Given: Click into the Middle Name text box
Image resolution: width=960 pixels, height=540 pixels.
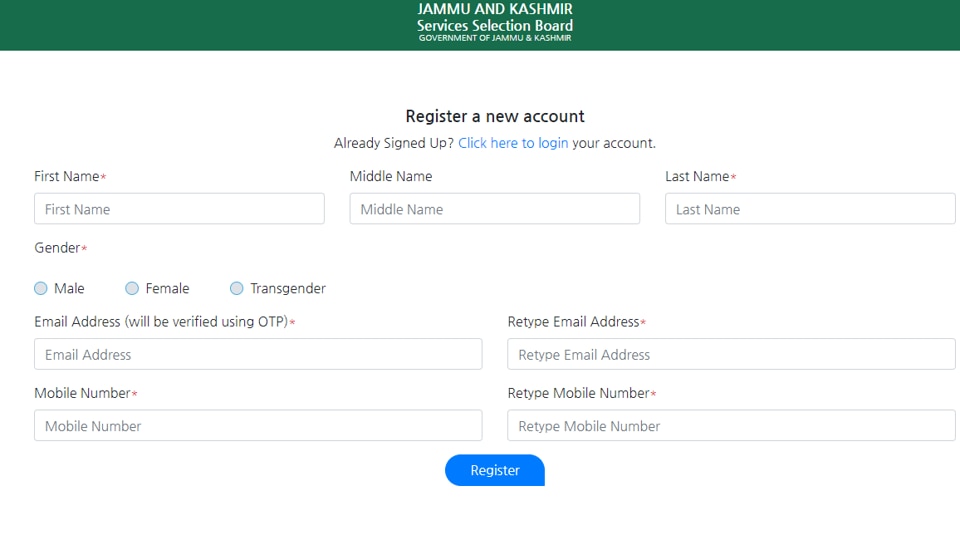Looking at the screenshot, I should click(494, 209).
